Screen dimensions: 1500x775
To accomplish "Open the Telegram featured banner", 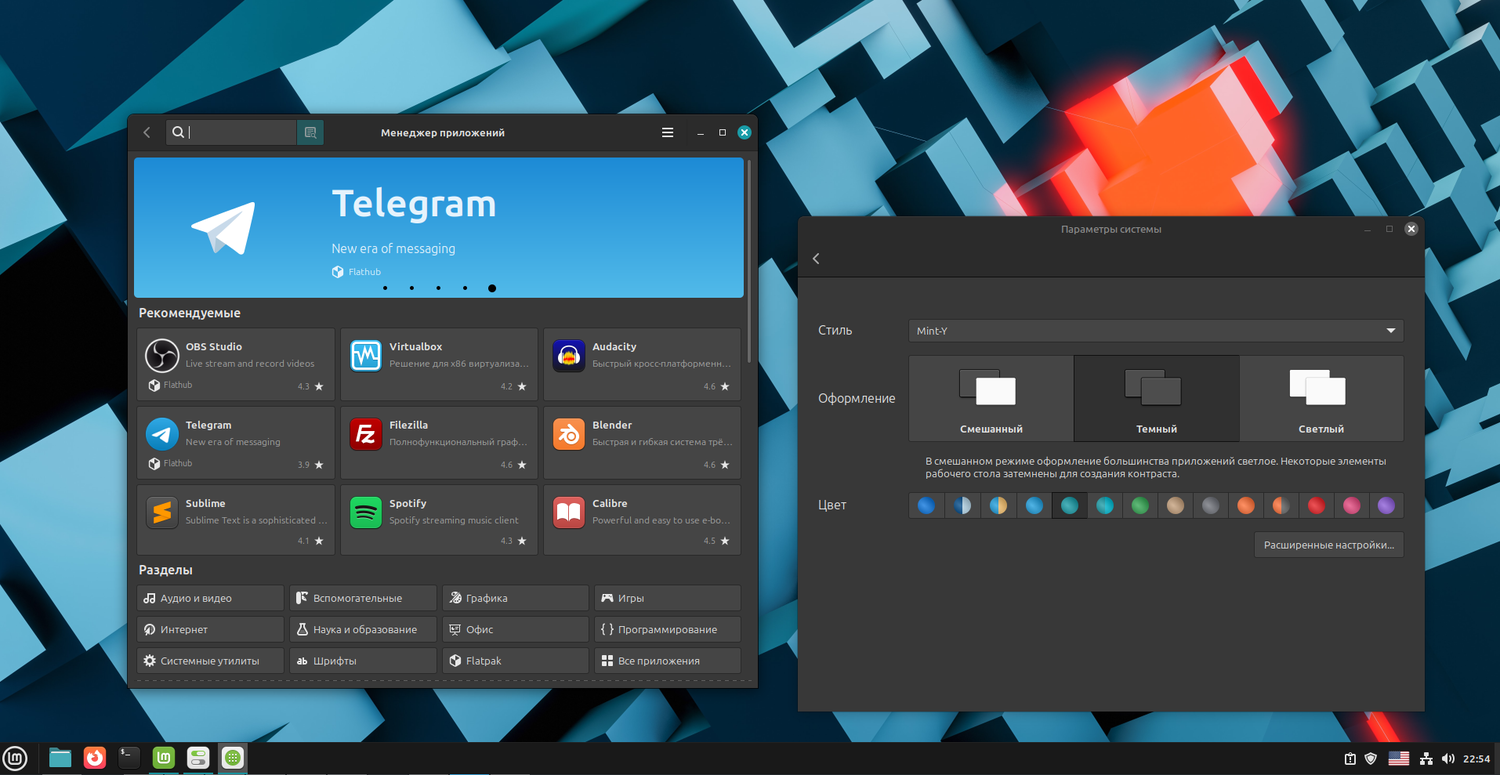I will click(439, 227).
